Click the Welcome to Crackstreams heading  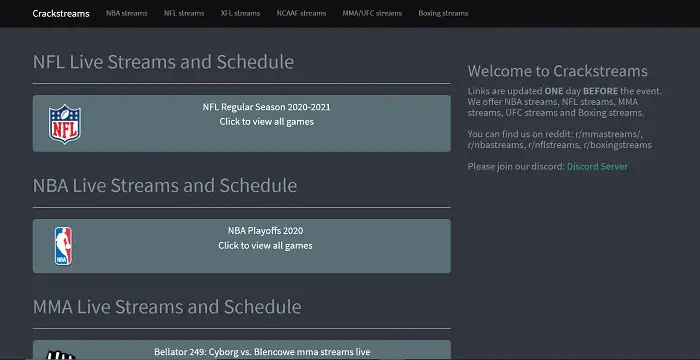point(558,71)
